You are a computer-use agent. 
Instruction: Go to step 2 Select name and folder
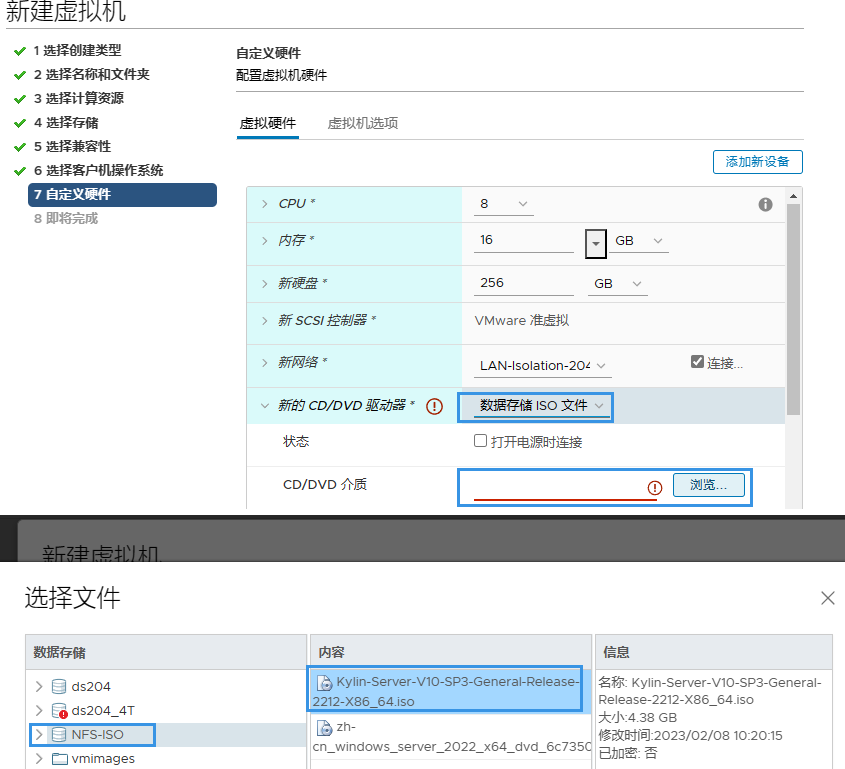click(92, 74)
